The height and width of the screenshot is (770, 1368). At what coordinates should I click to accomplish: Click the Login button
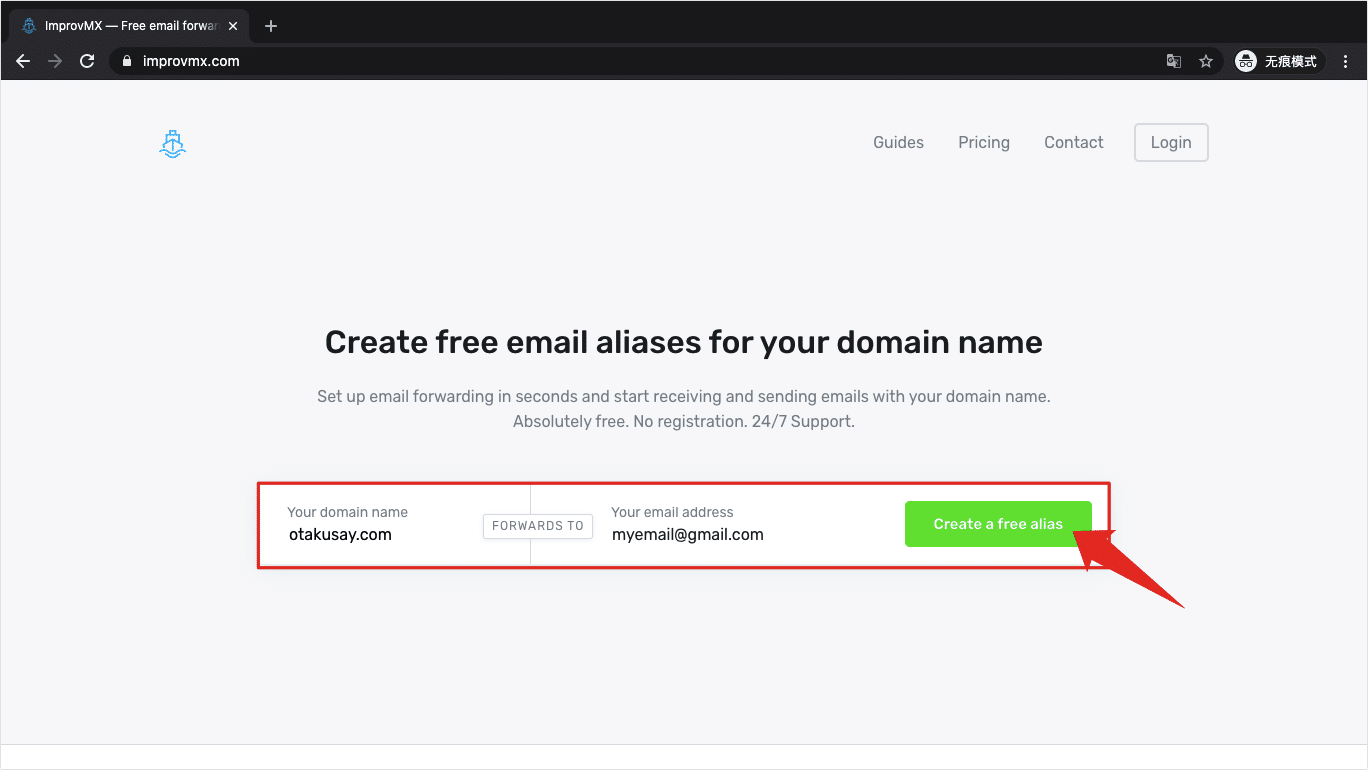pos(1171,142)
